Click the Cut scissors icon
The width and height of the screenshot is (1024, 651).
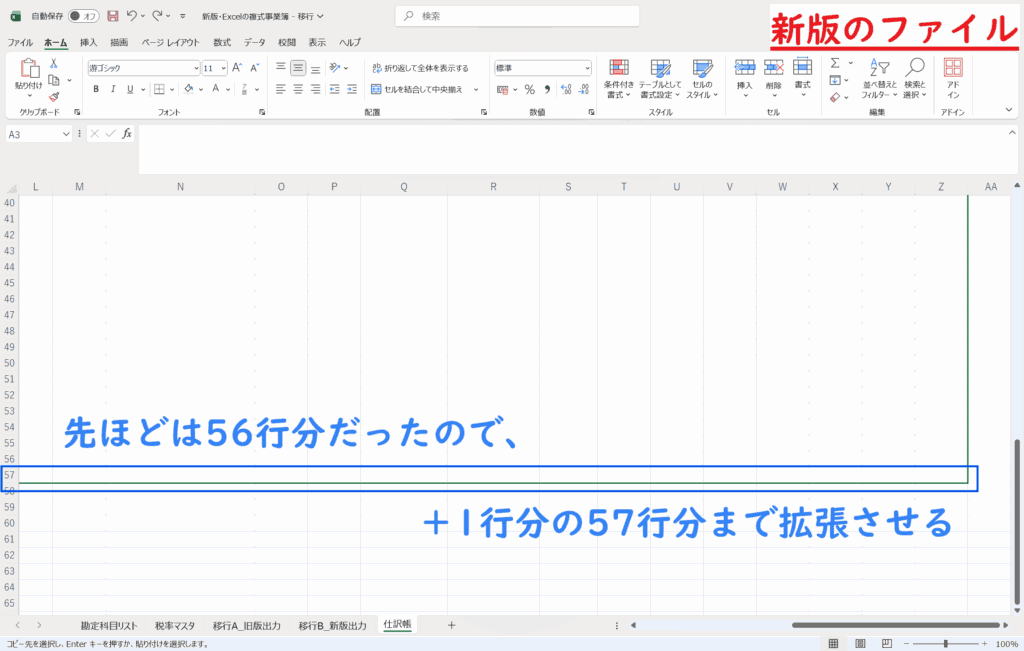click(54, 63)
